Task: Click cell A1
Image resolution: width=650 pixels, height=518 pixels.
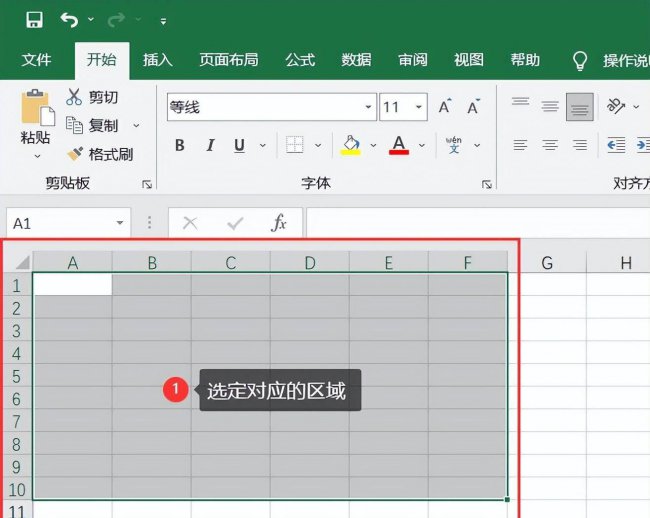Action: click(x=73, y=284)
